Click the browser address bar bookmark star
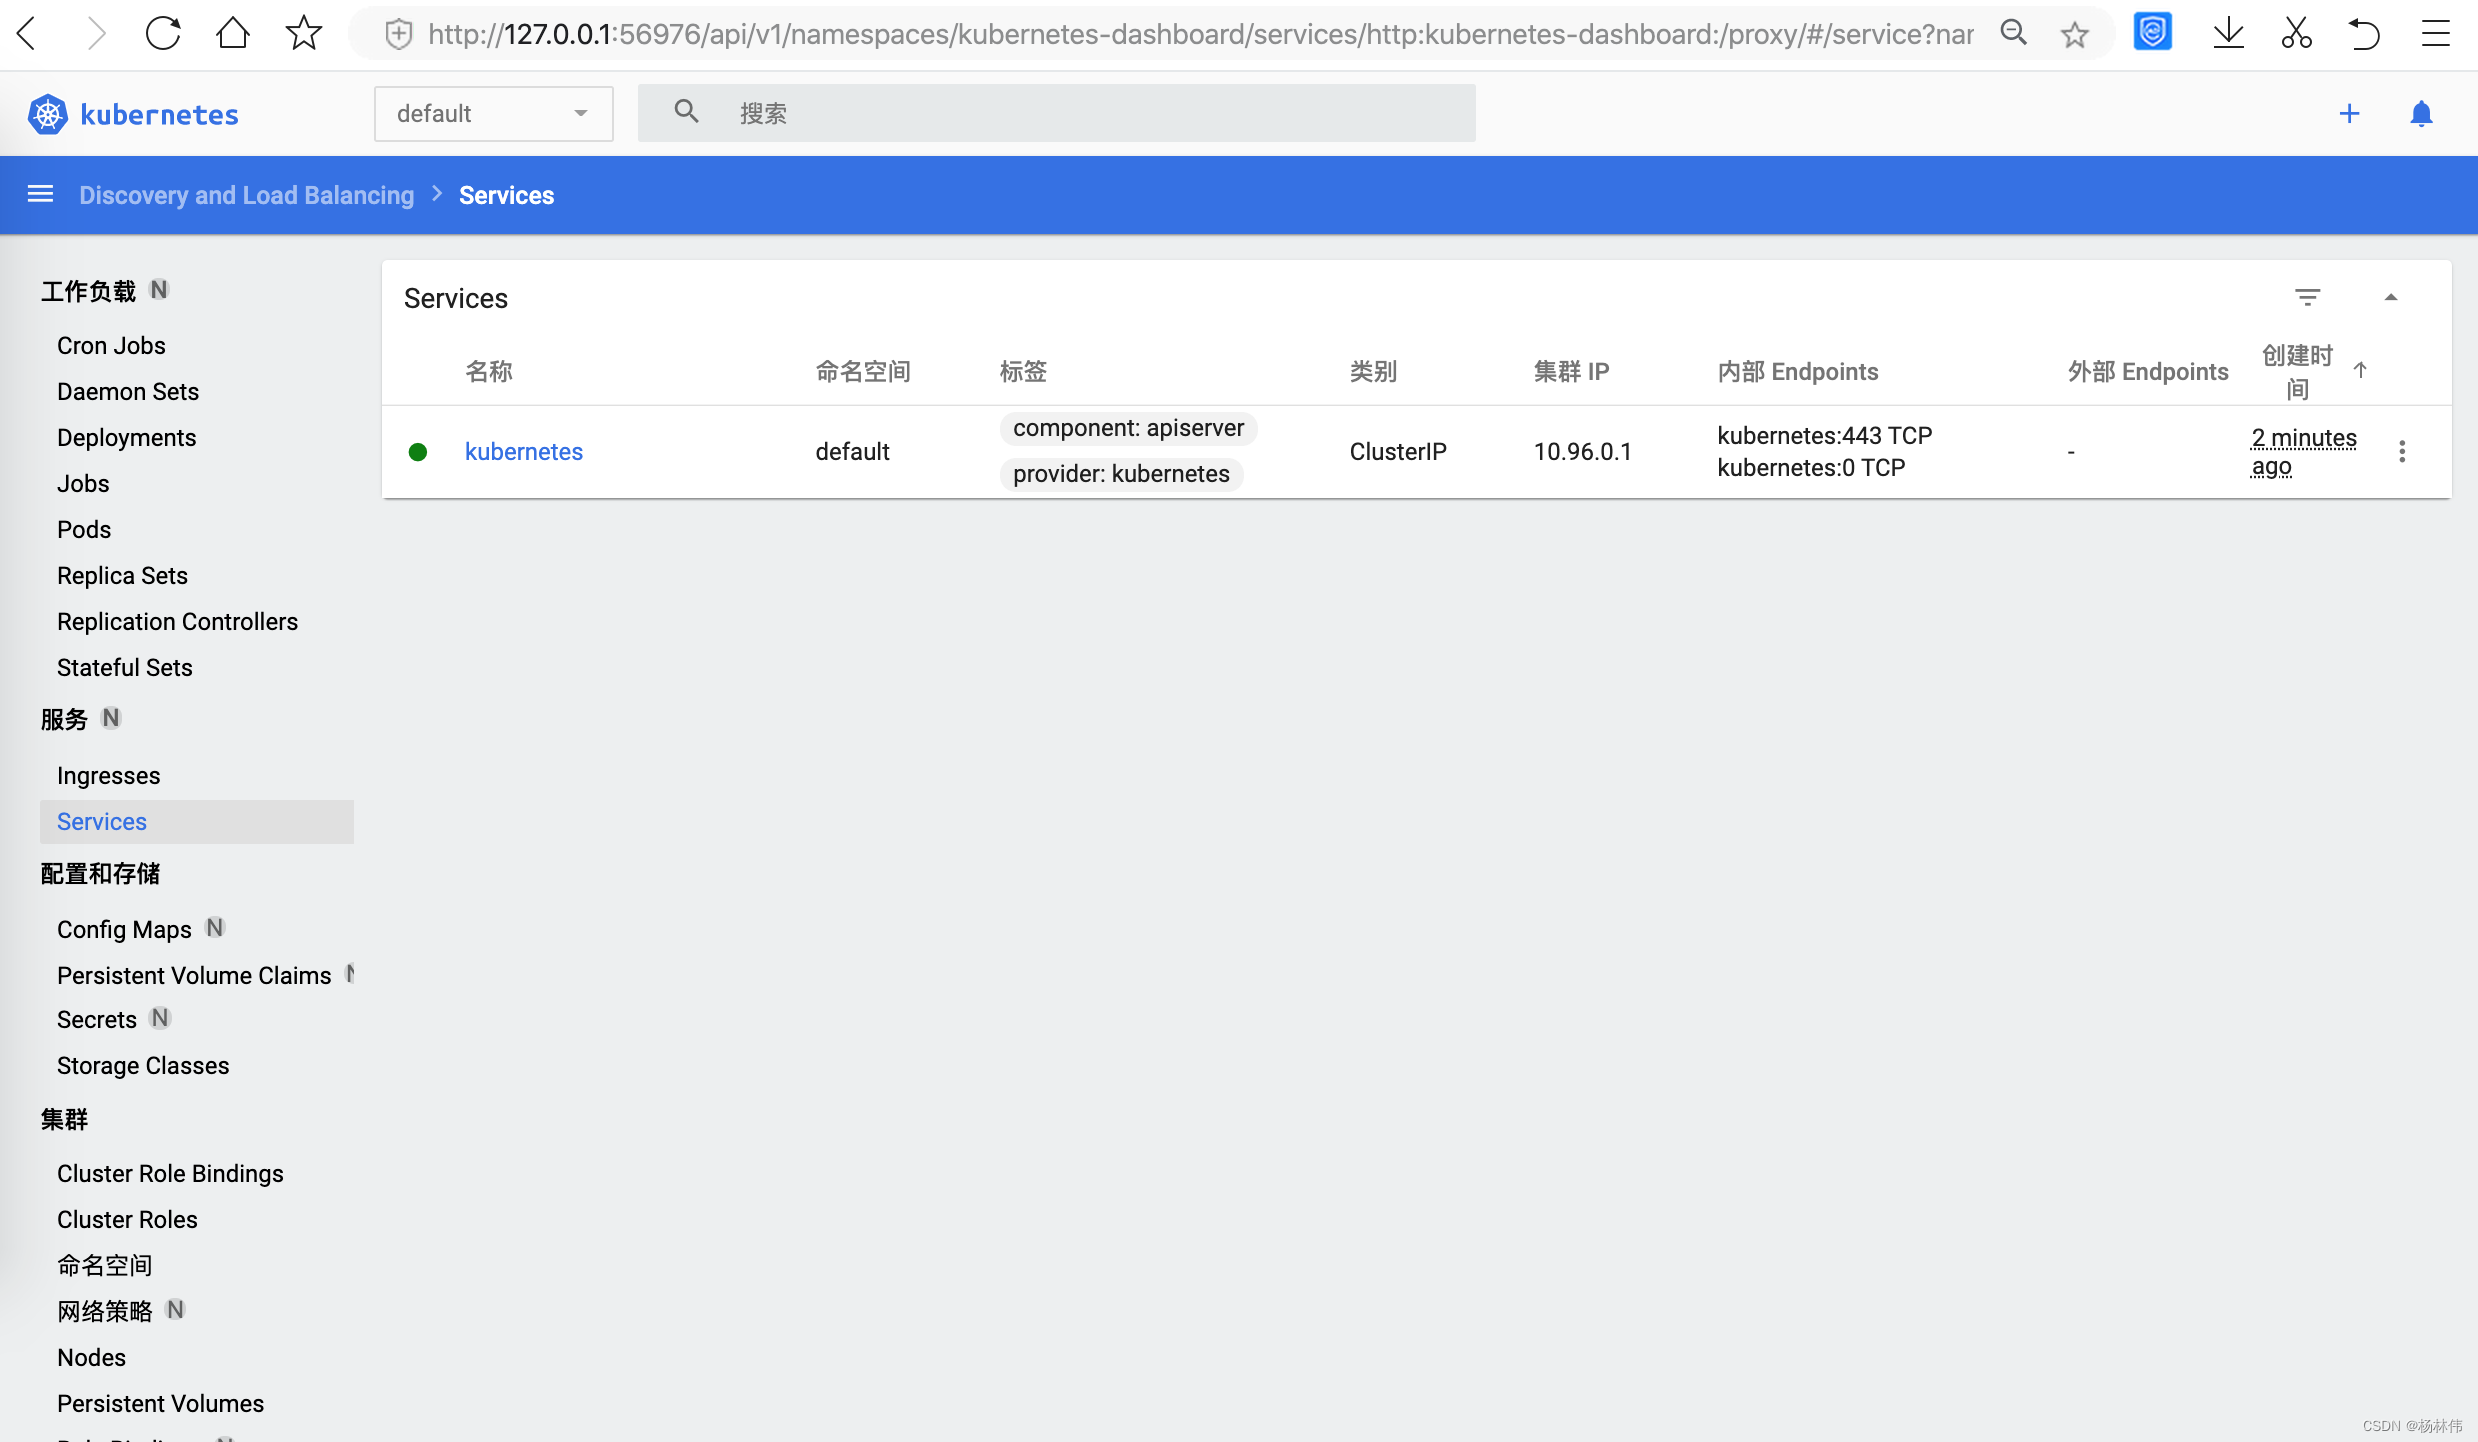This screenshot has width=2478, height=1442. (2075, 35)
